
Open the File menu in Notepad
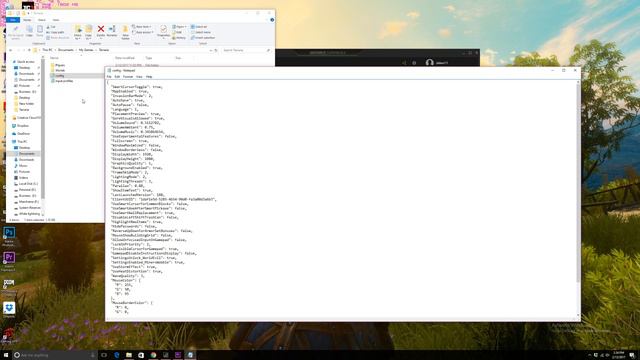pos(109,77)
